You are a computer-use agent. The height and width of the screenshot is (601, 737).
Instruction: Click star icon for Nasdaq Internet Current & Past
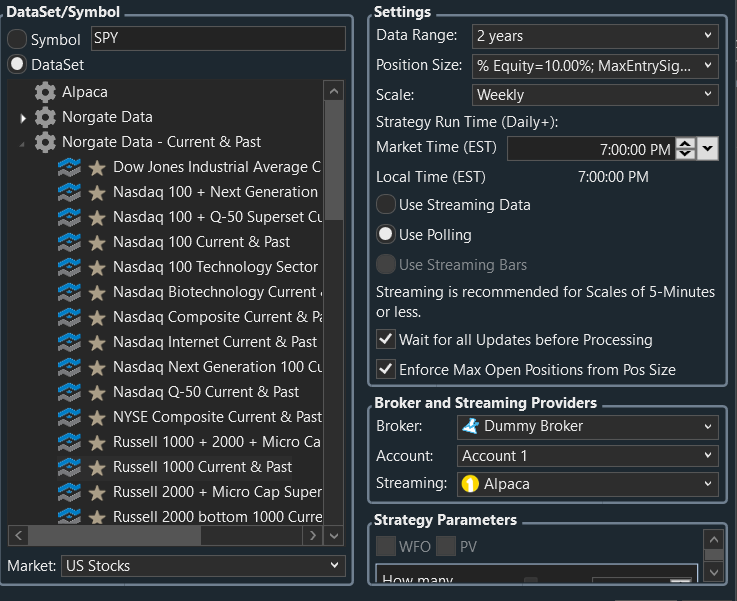(97, 342)
